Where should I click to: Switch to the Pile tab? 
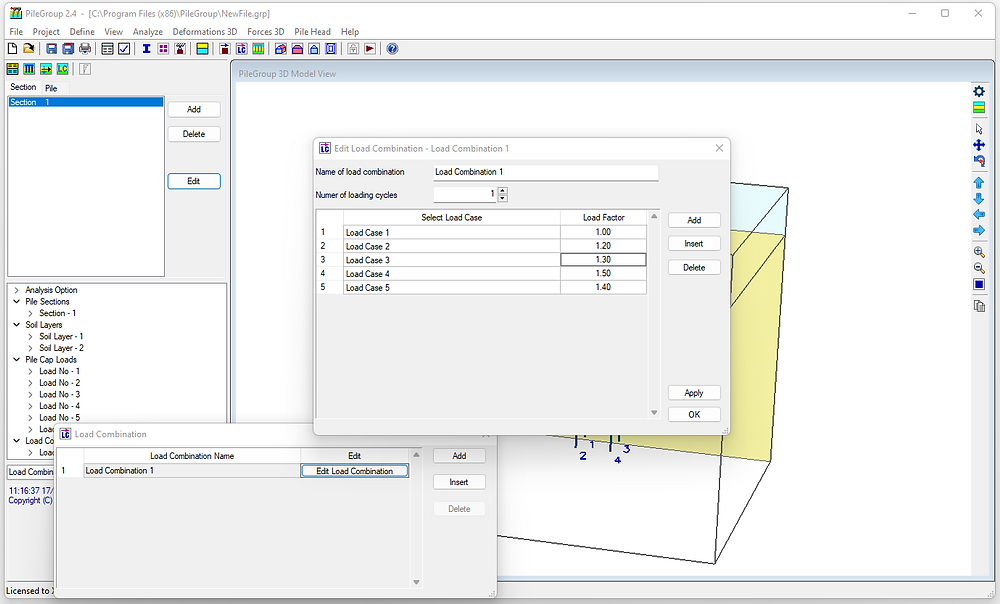point(50,87)
